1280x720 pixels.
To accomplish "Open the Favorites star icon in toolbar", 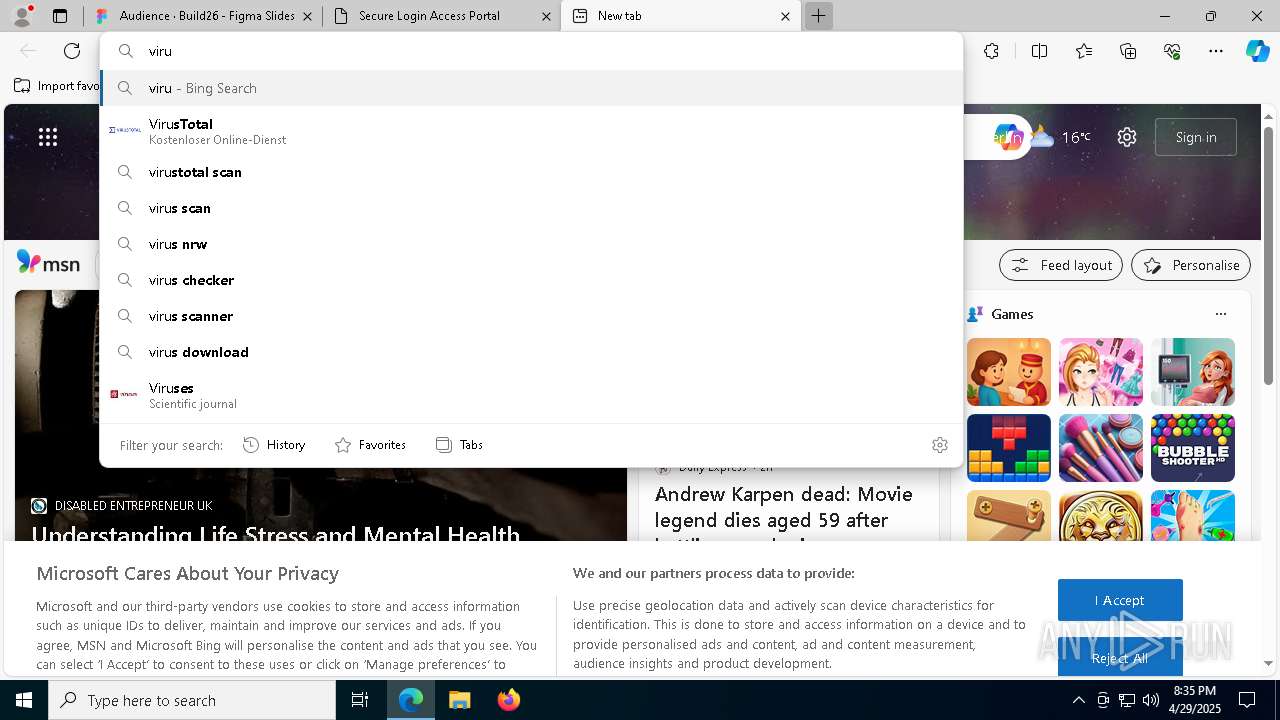I will 1084,51.
